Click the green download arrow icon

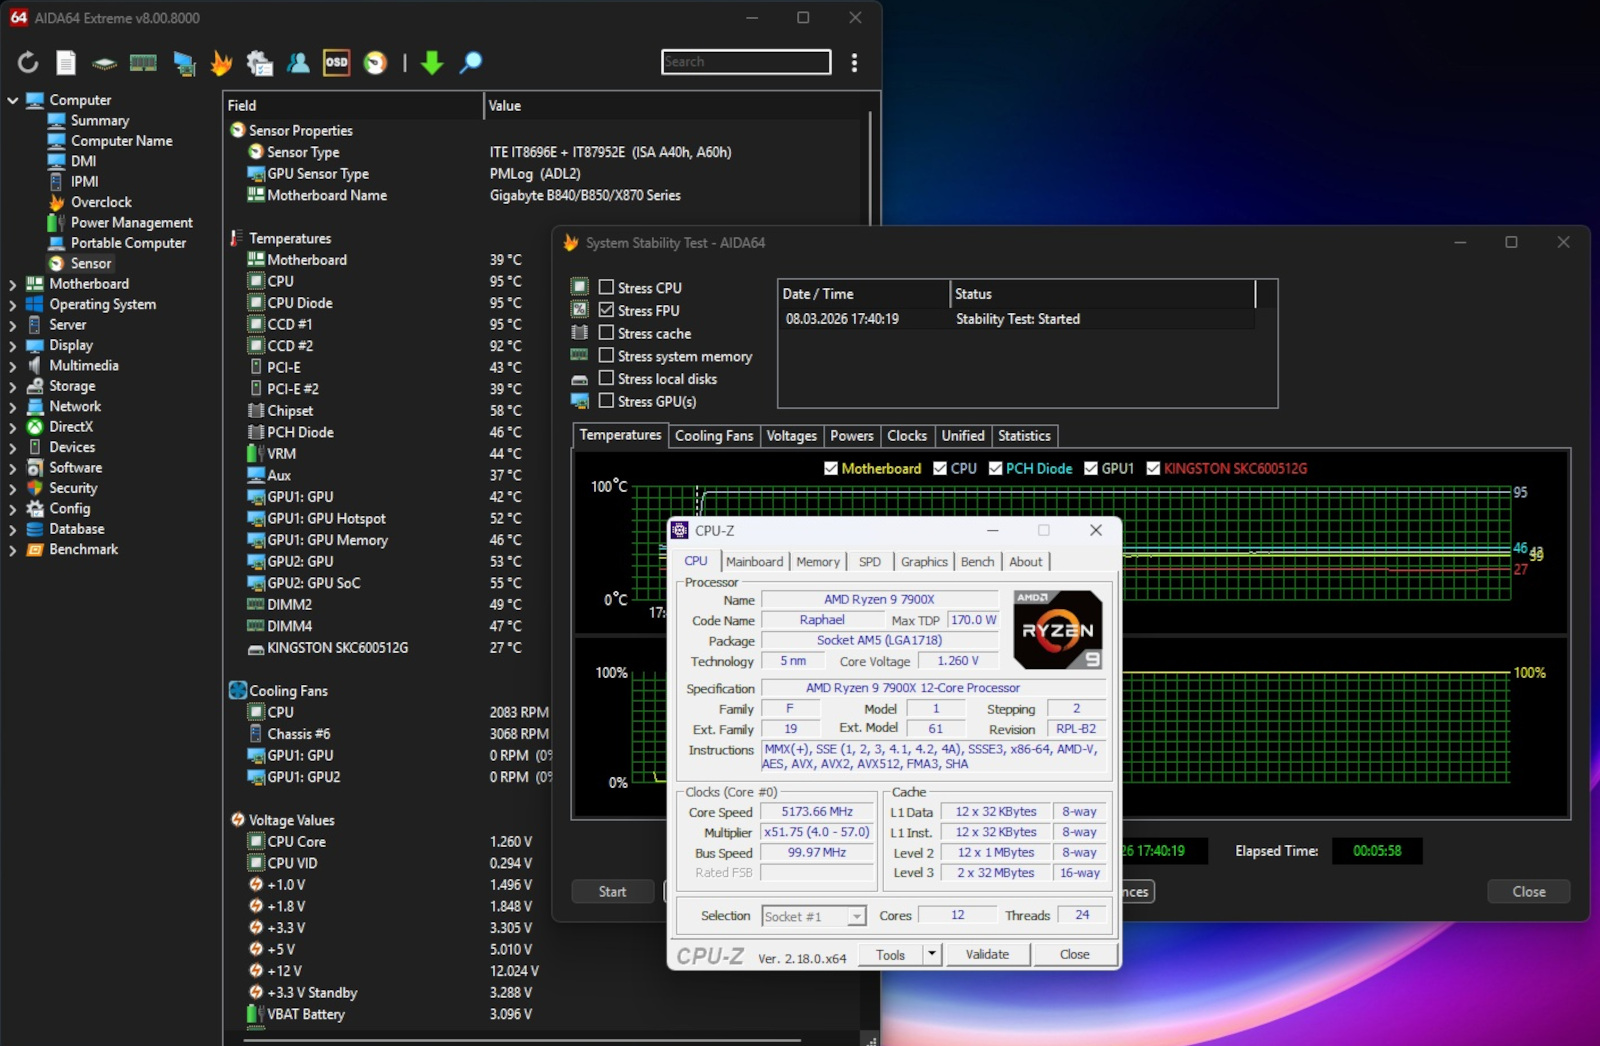click(x=432, y=63)
